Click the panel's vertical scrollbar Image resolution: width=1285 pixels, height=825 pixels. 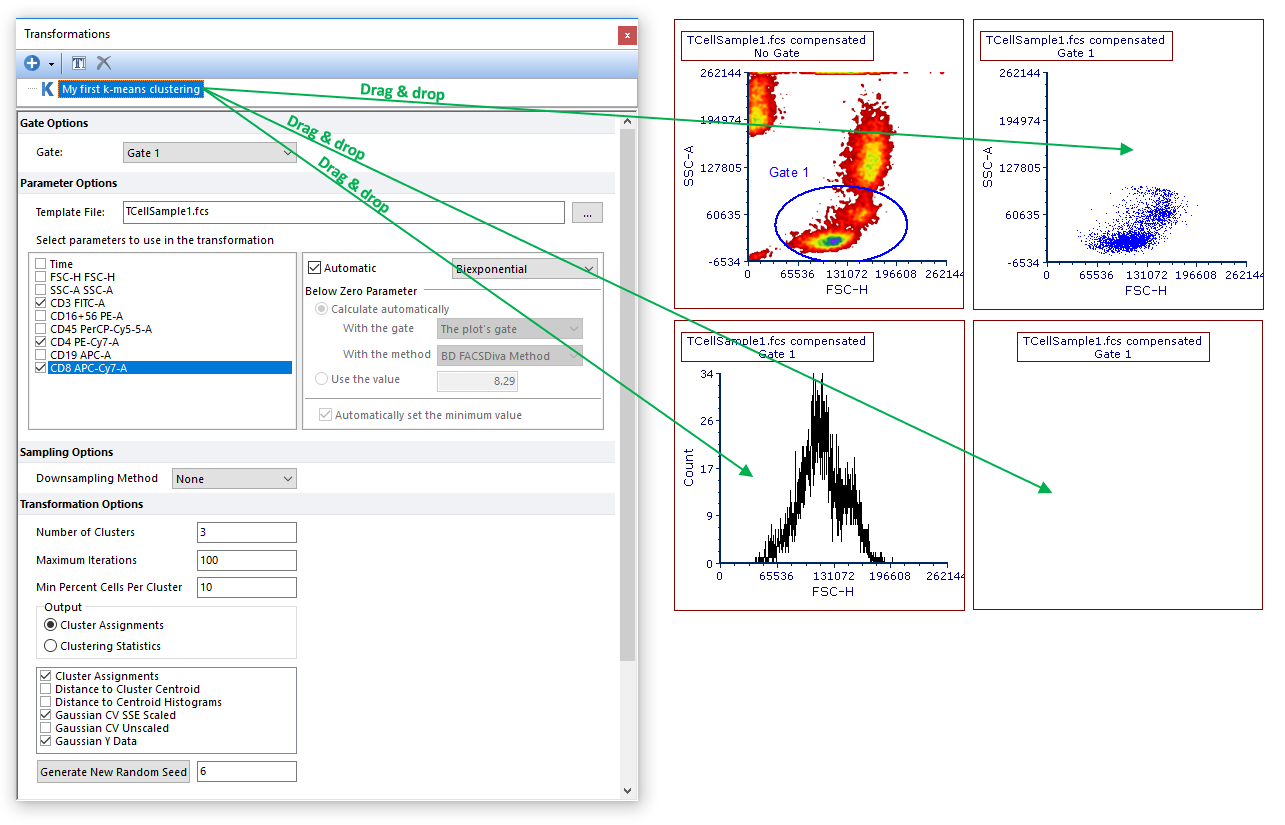click(x=627, y=400)
